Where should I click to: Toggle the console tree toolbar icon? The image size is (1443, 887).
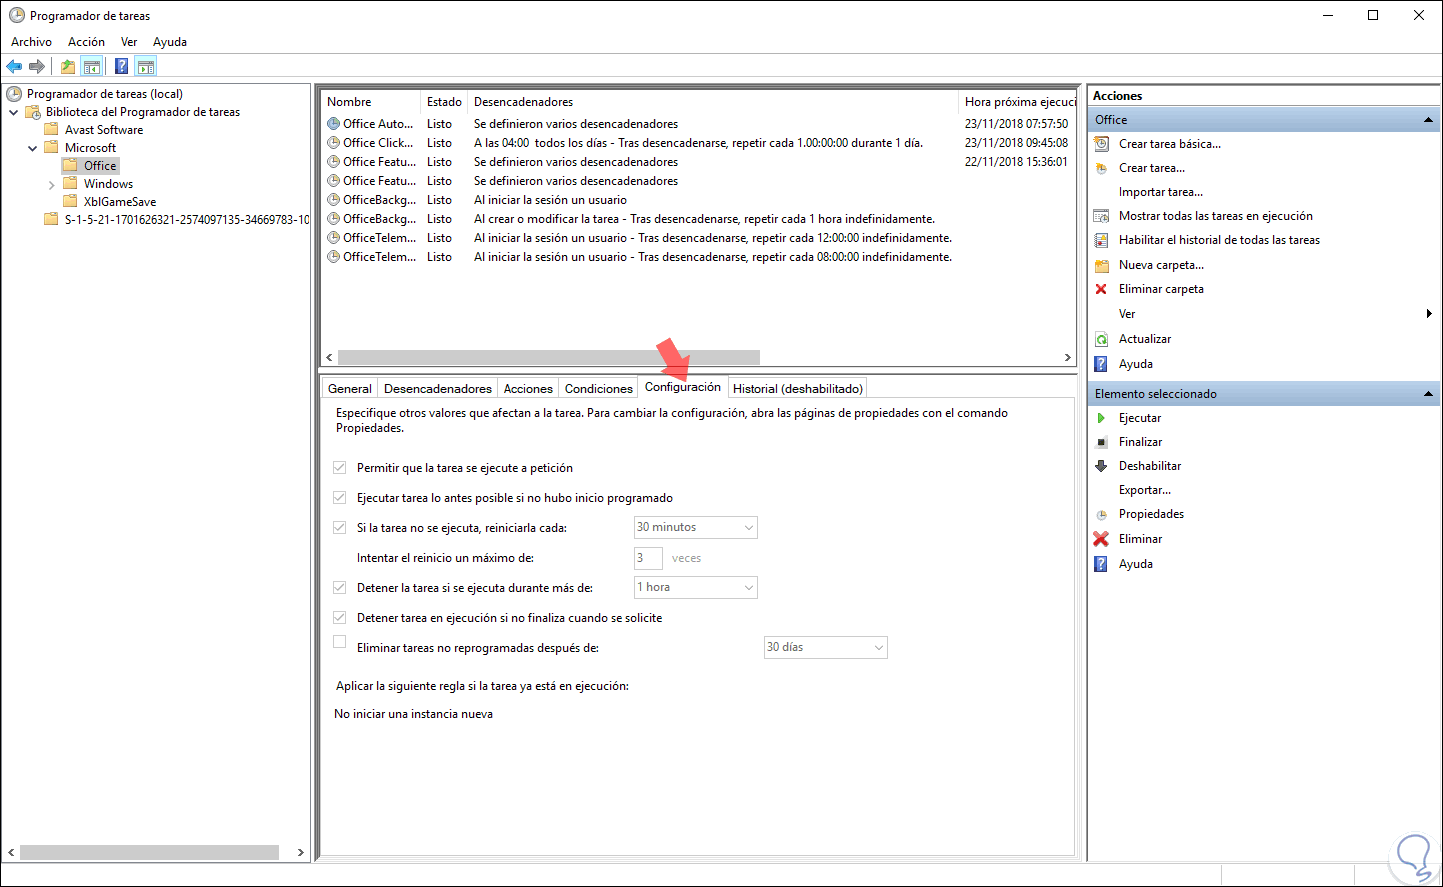[x=92, y=67]
